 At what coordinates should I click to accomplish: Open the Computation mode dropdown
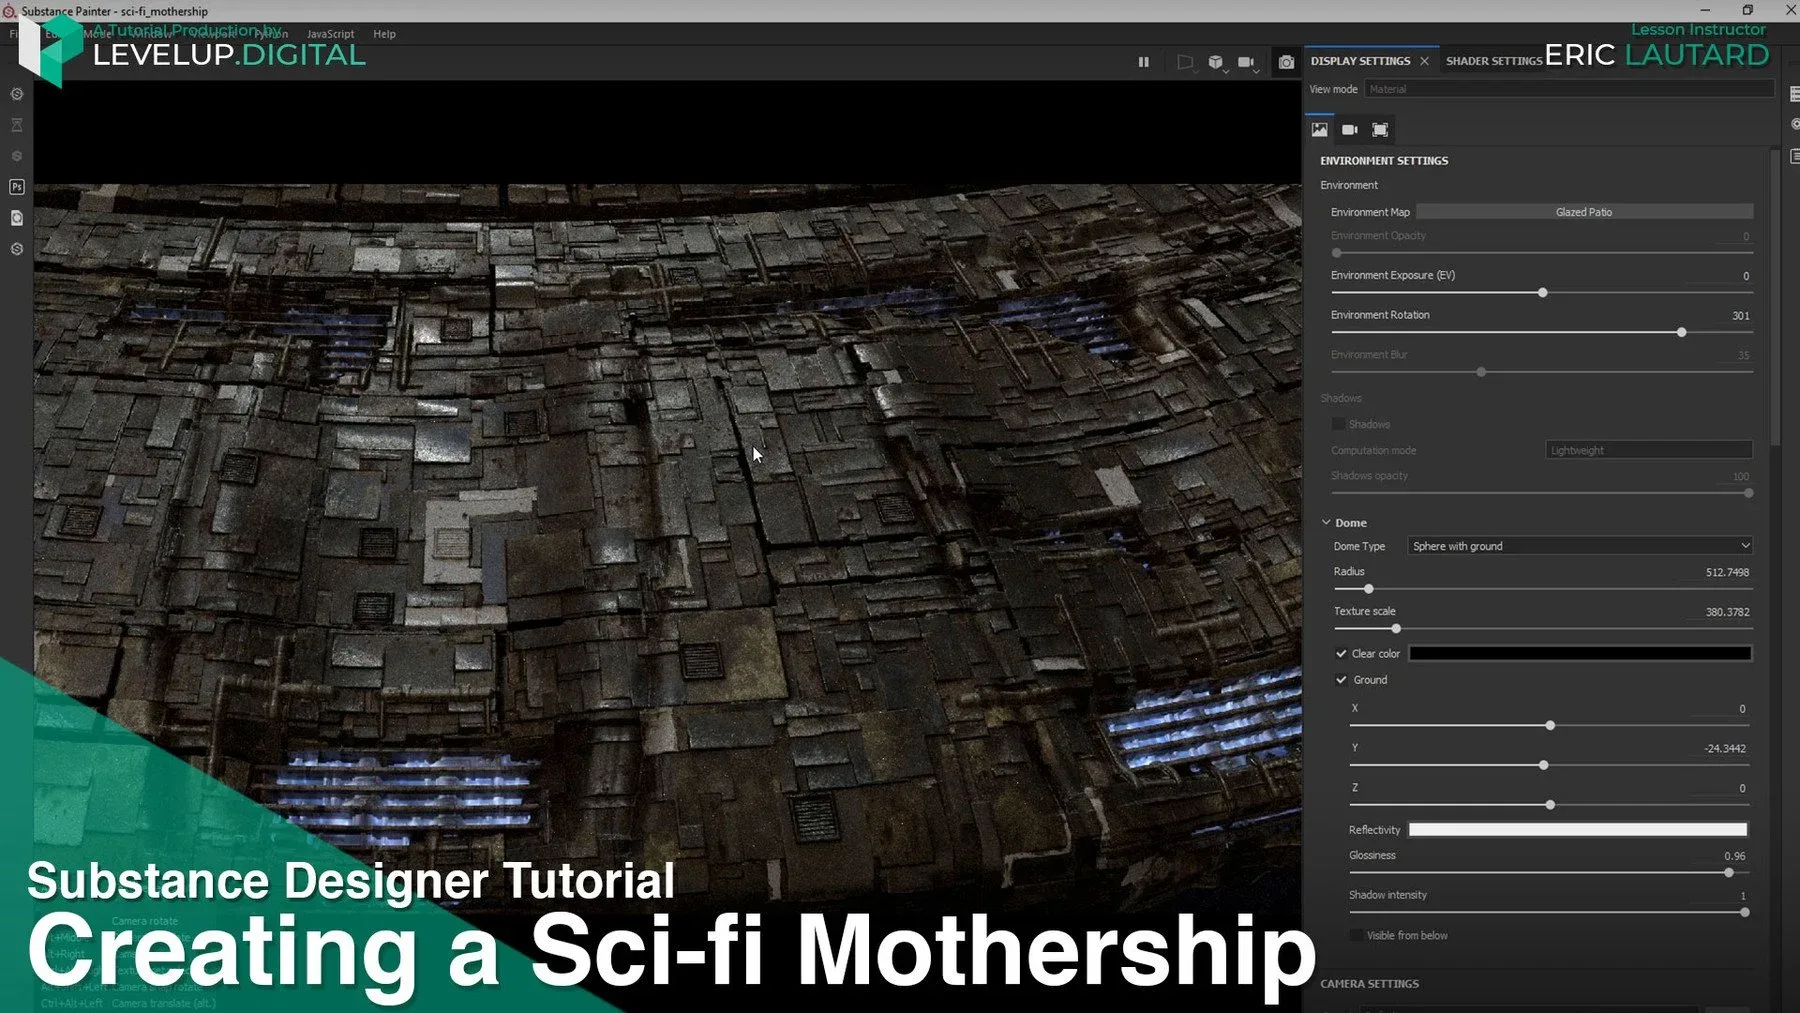tap(1648, 450)
